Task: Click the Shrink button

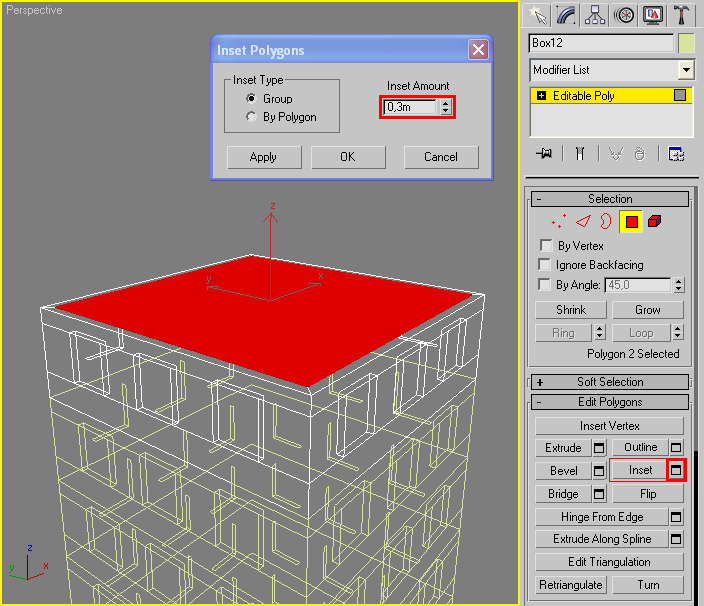Action: click(x=571, y=310)
